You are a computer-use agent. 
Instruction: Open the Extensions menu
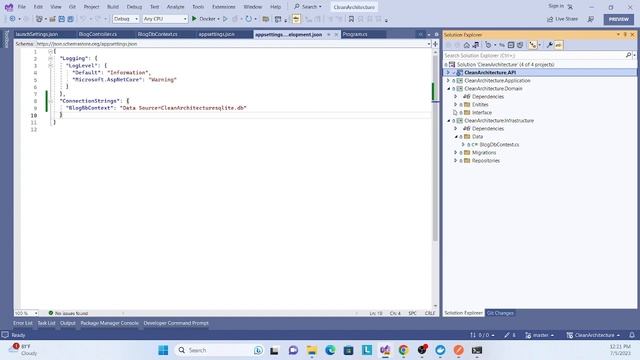[x=224, y=7]
